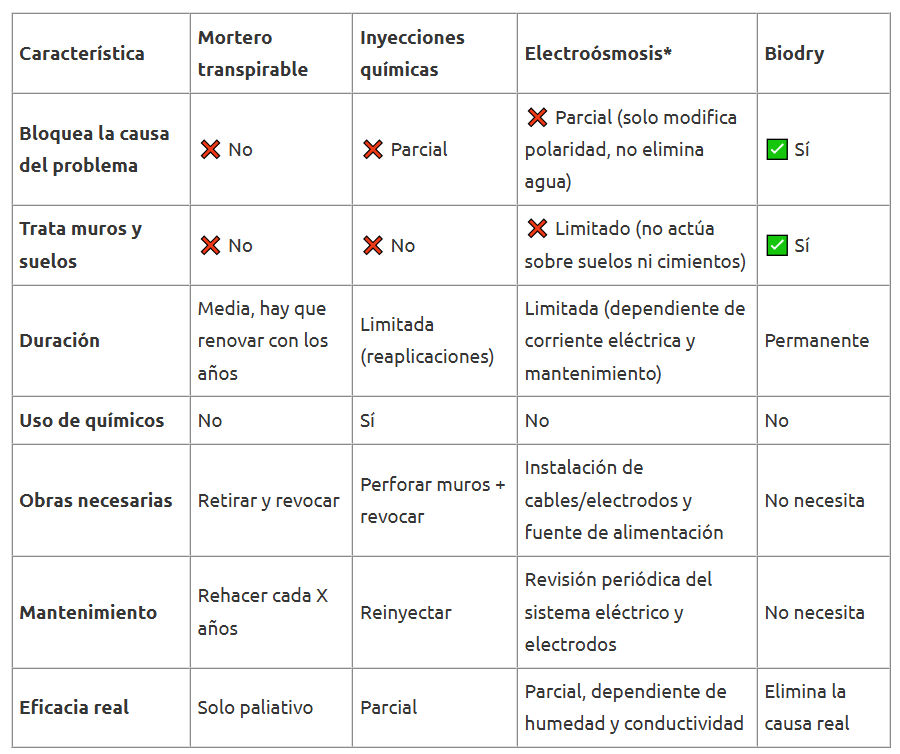
Task: Click the green check in Bloquea la causa row
Action: pos(777,150)
